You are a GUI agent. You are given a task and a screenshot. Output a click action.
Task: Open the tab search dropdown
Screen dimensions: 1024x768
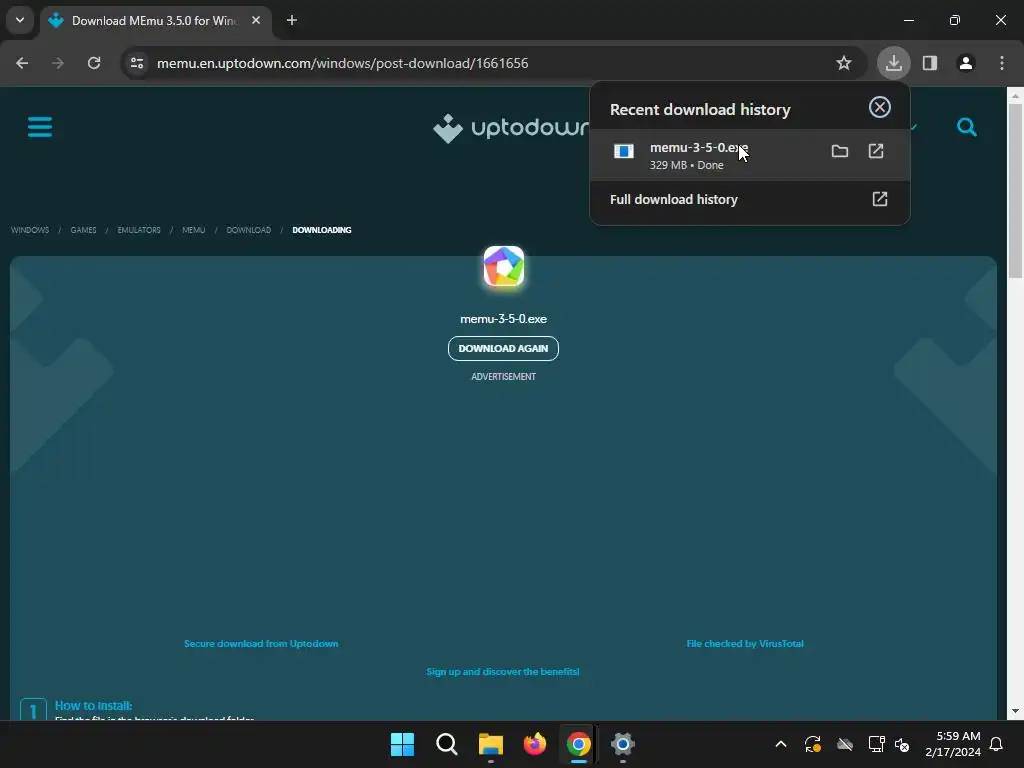tap(20, 20)
